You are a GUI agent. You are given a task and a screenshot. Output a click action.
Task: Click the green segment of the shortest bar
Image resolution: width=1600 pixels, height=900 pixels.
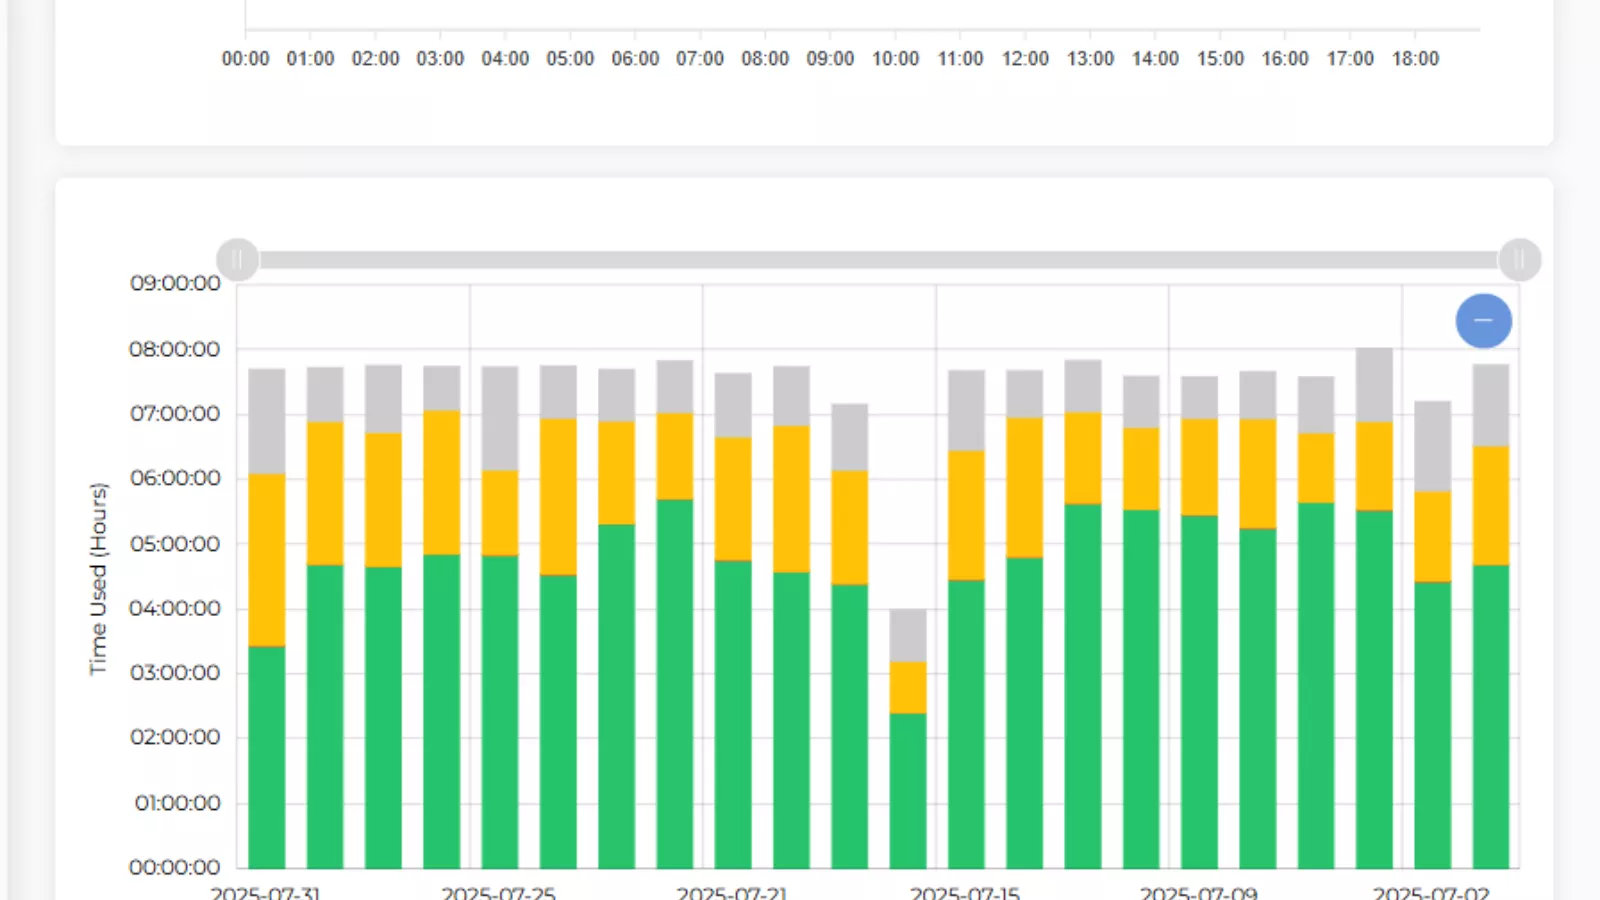[x=908, y=790]
